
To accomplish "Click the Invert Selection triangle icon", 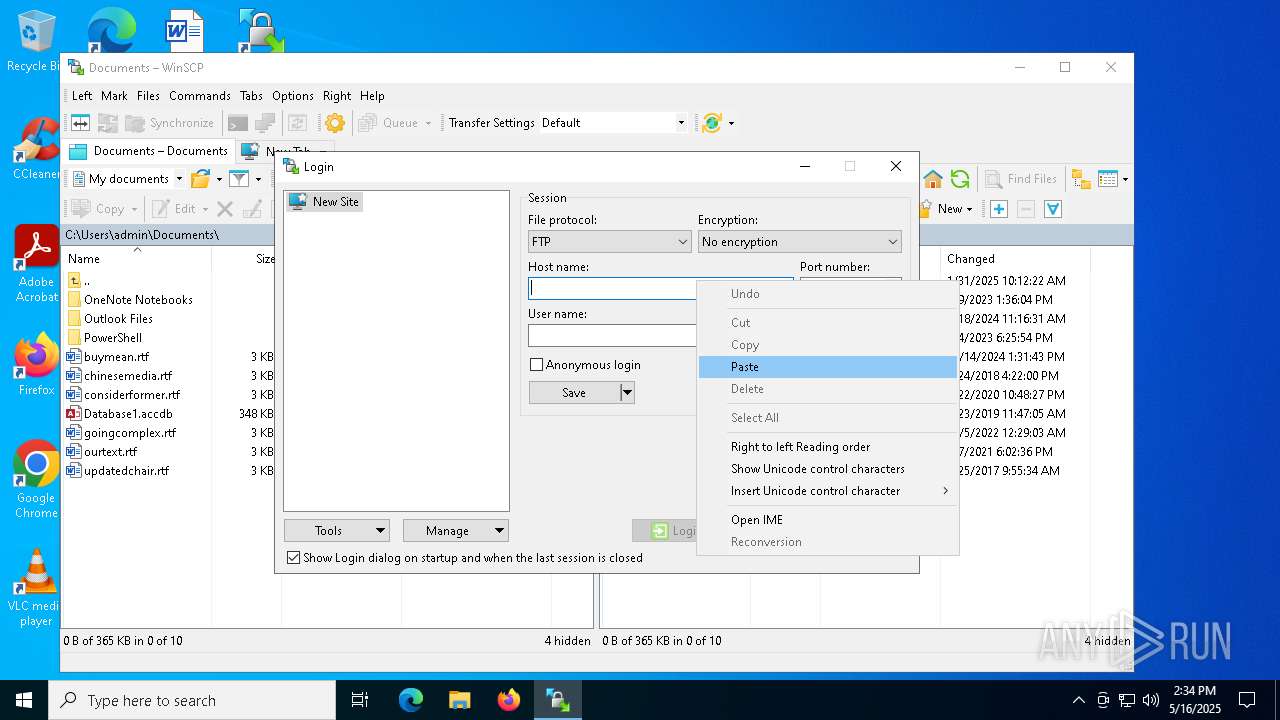I will click(x=1053, y=209).
